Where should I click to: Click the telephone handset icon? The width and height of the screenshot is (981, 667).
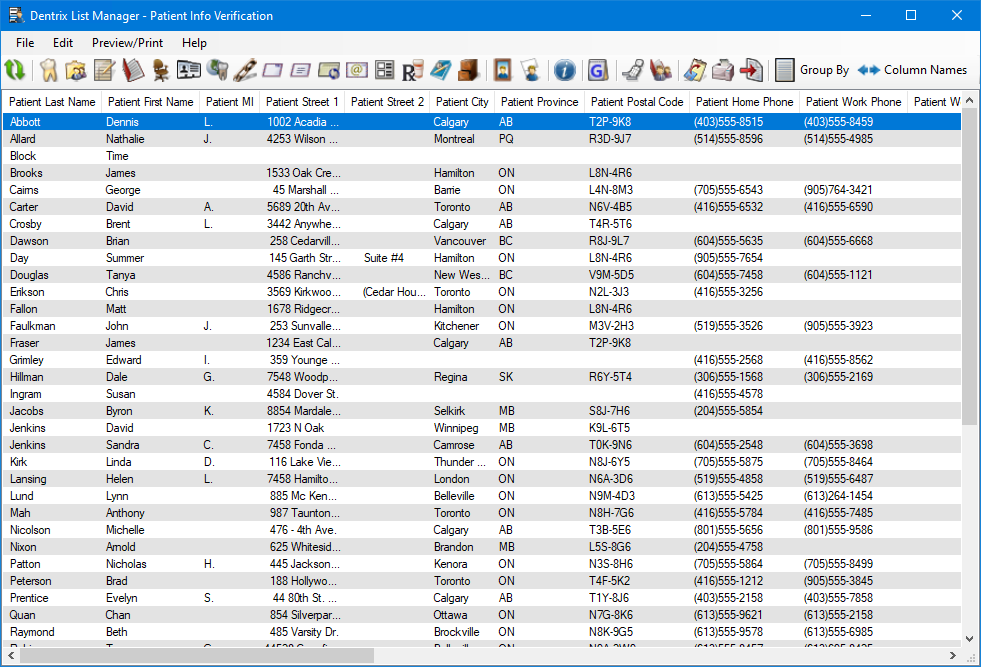click(633, 69)
